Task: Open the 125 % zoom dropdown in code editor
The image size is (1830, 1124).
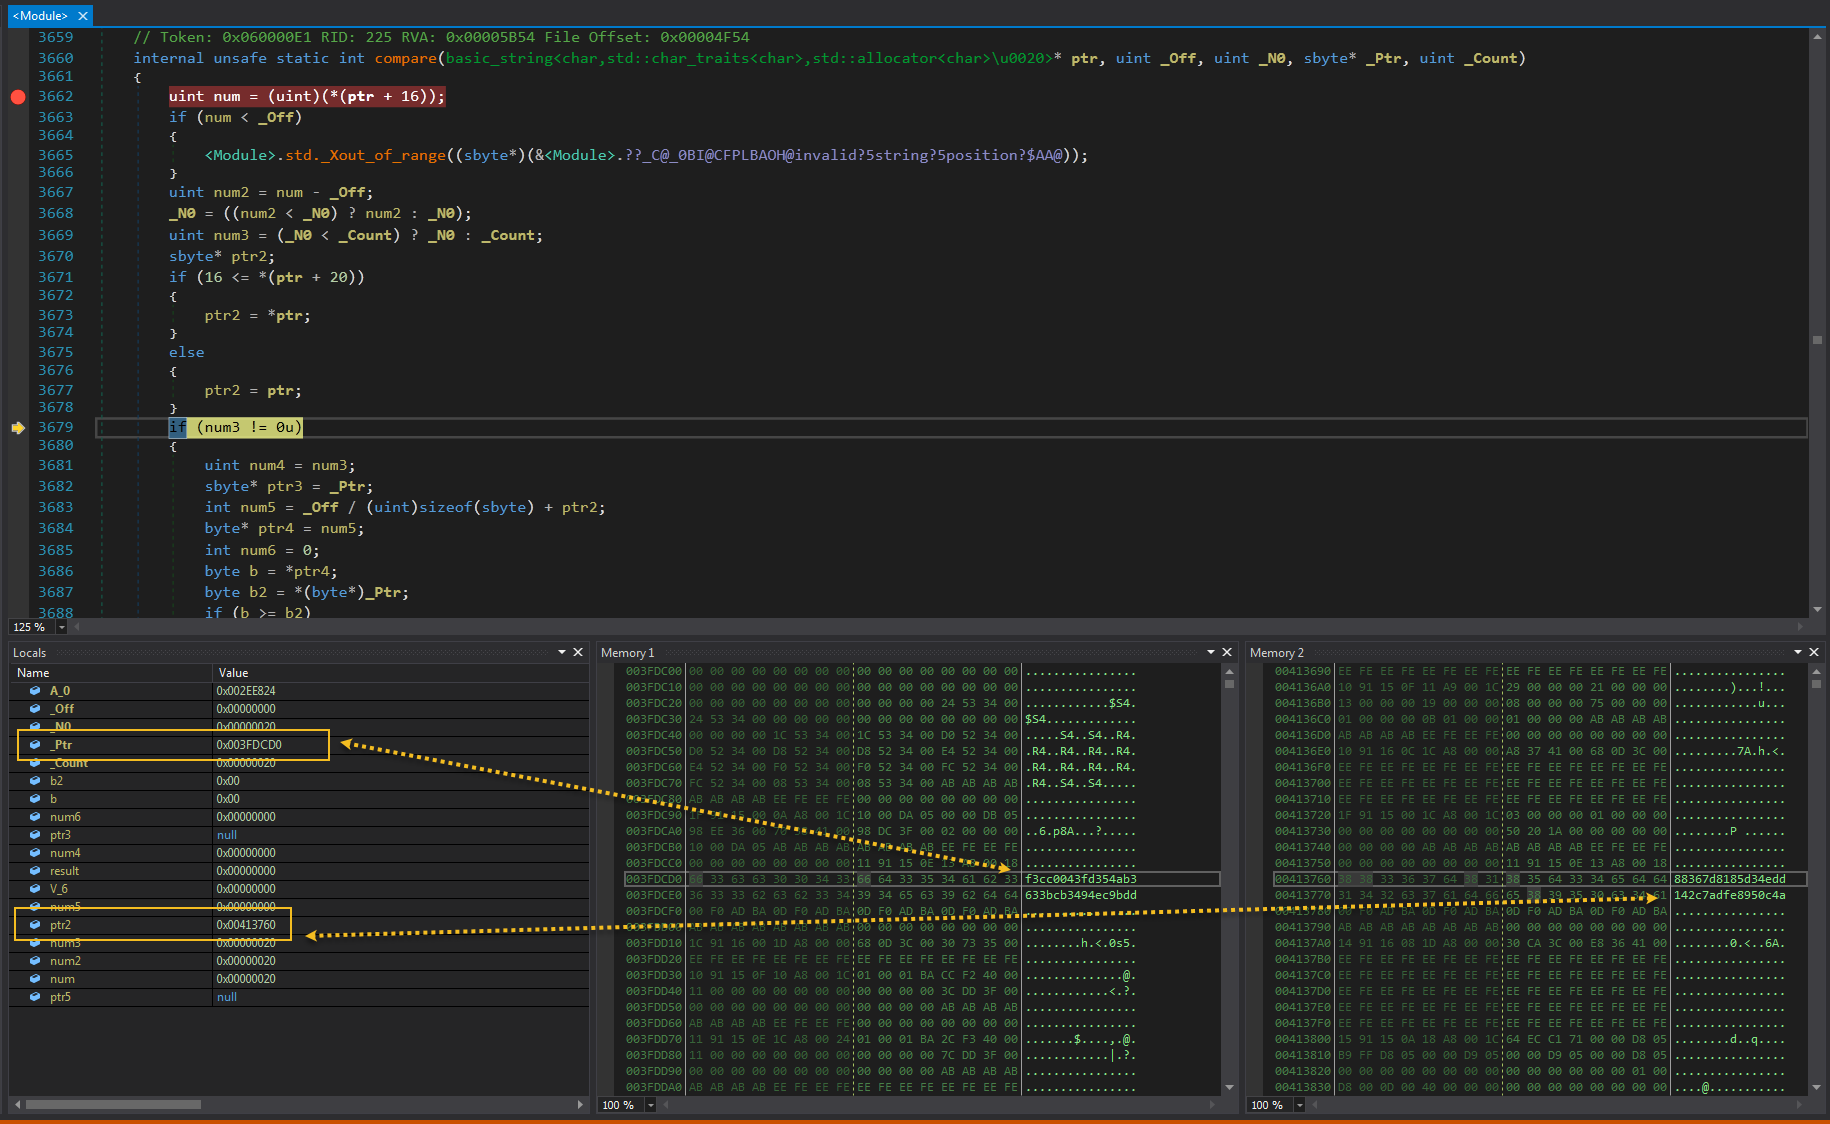Action: [61, 627]
